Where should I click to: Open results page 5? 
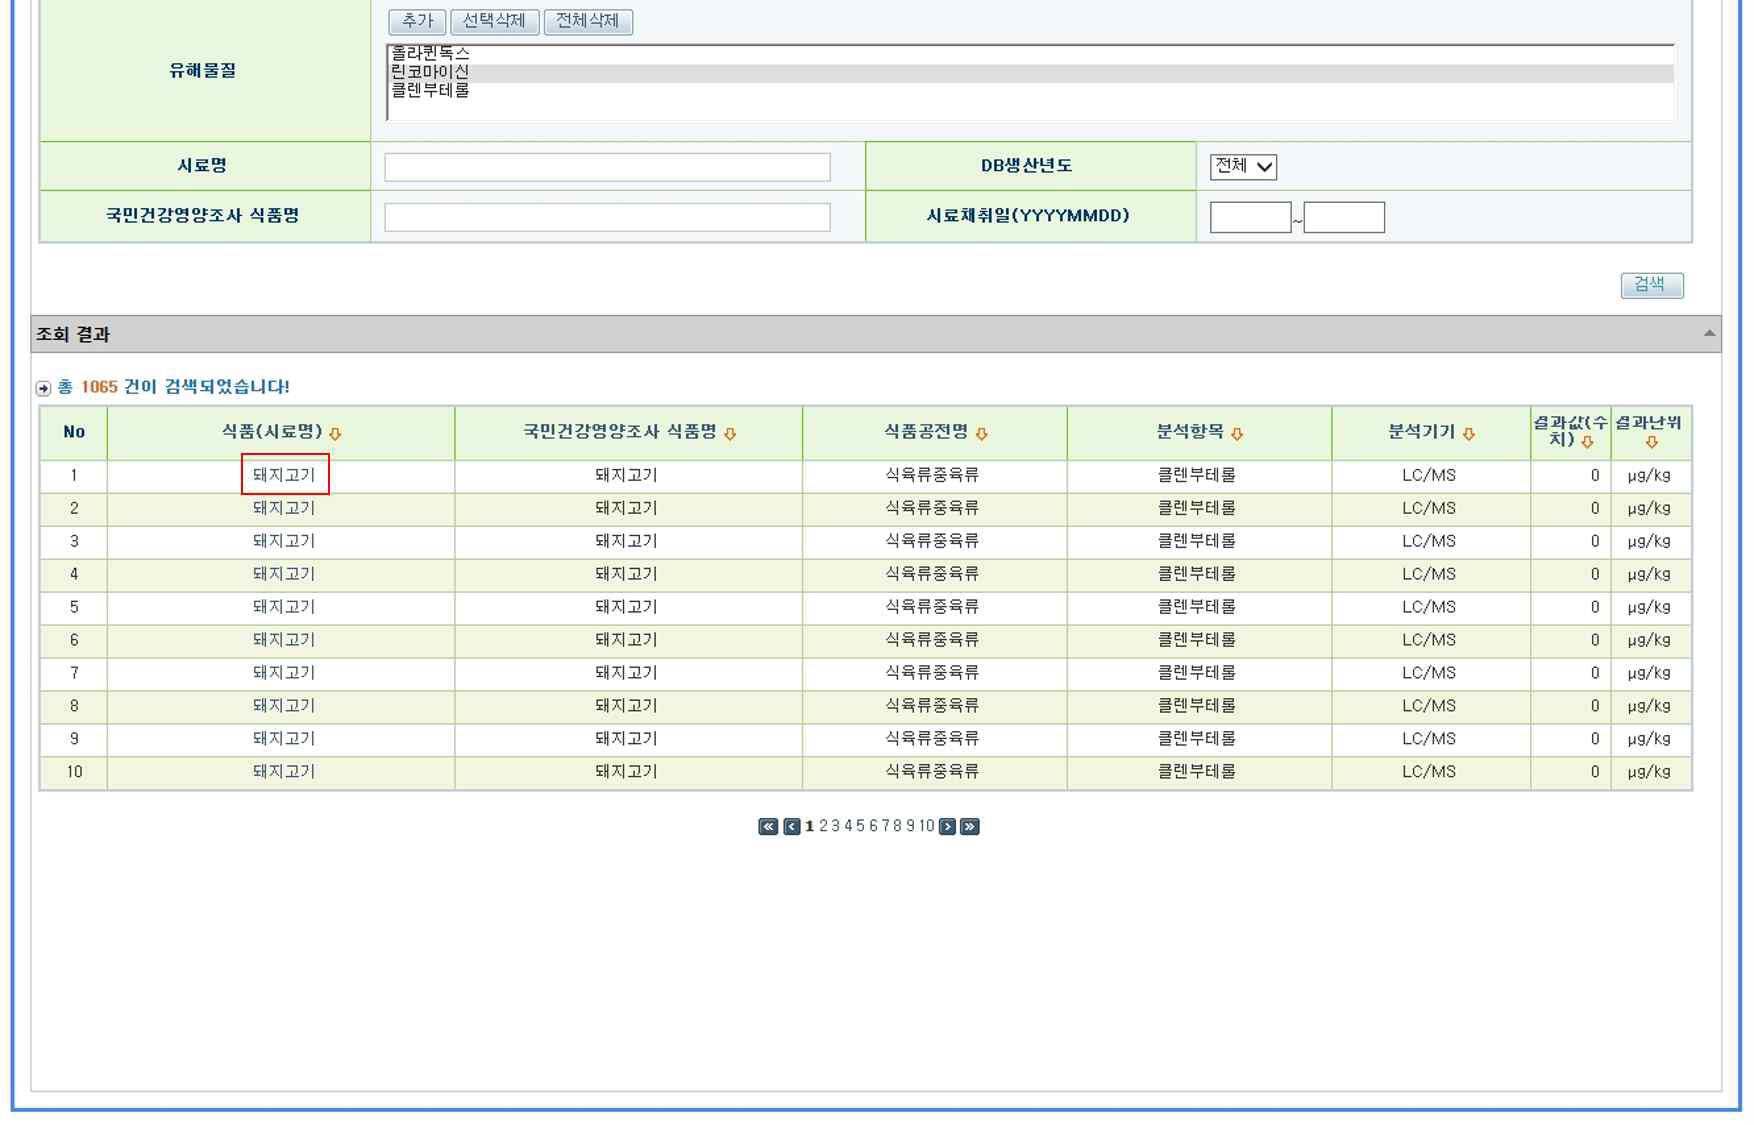click(x=860, y=826)
